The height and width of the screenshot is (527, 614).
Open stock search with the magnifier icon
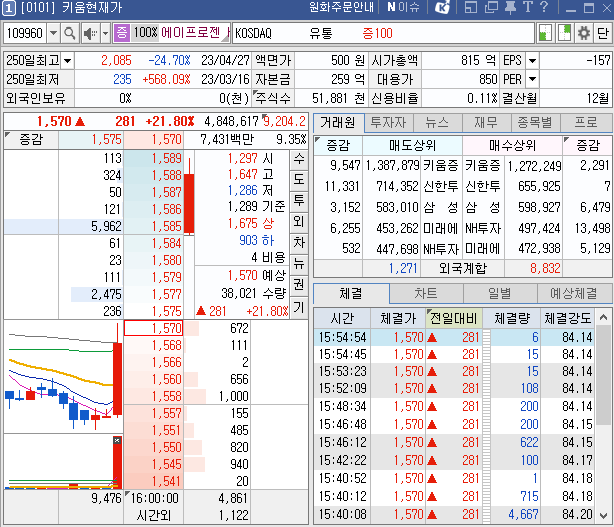click(x=70, y=33)
